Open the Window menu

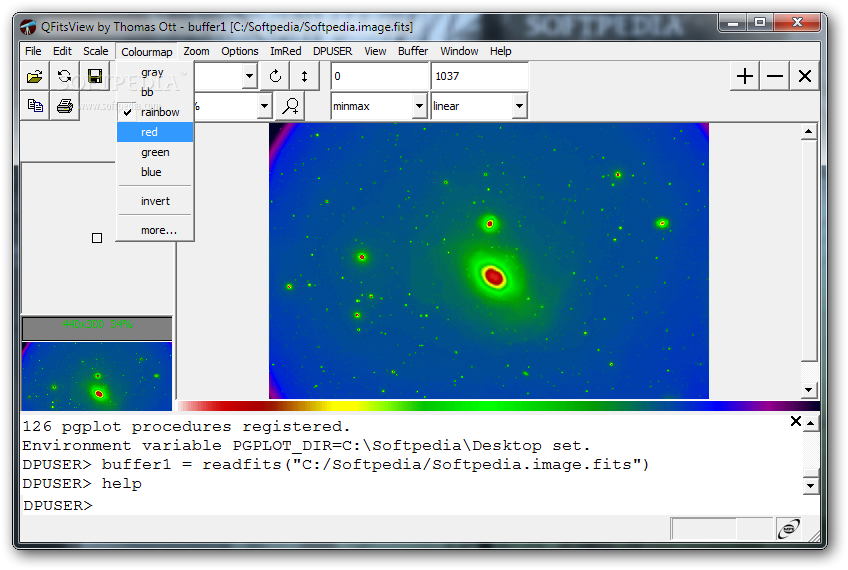(x=459, y=51)
